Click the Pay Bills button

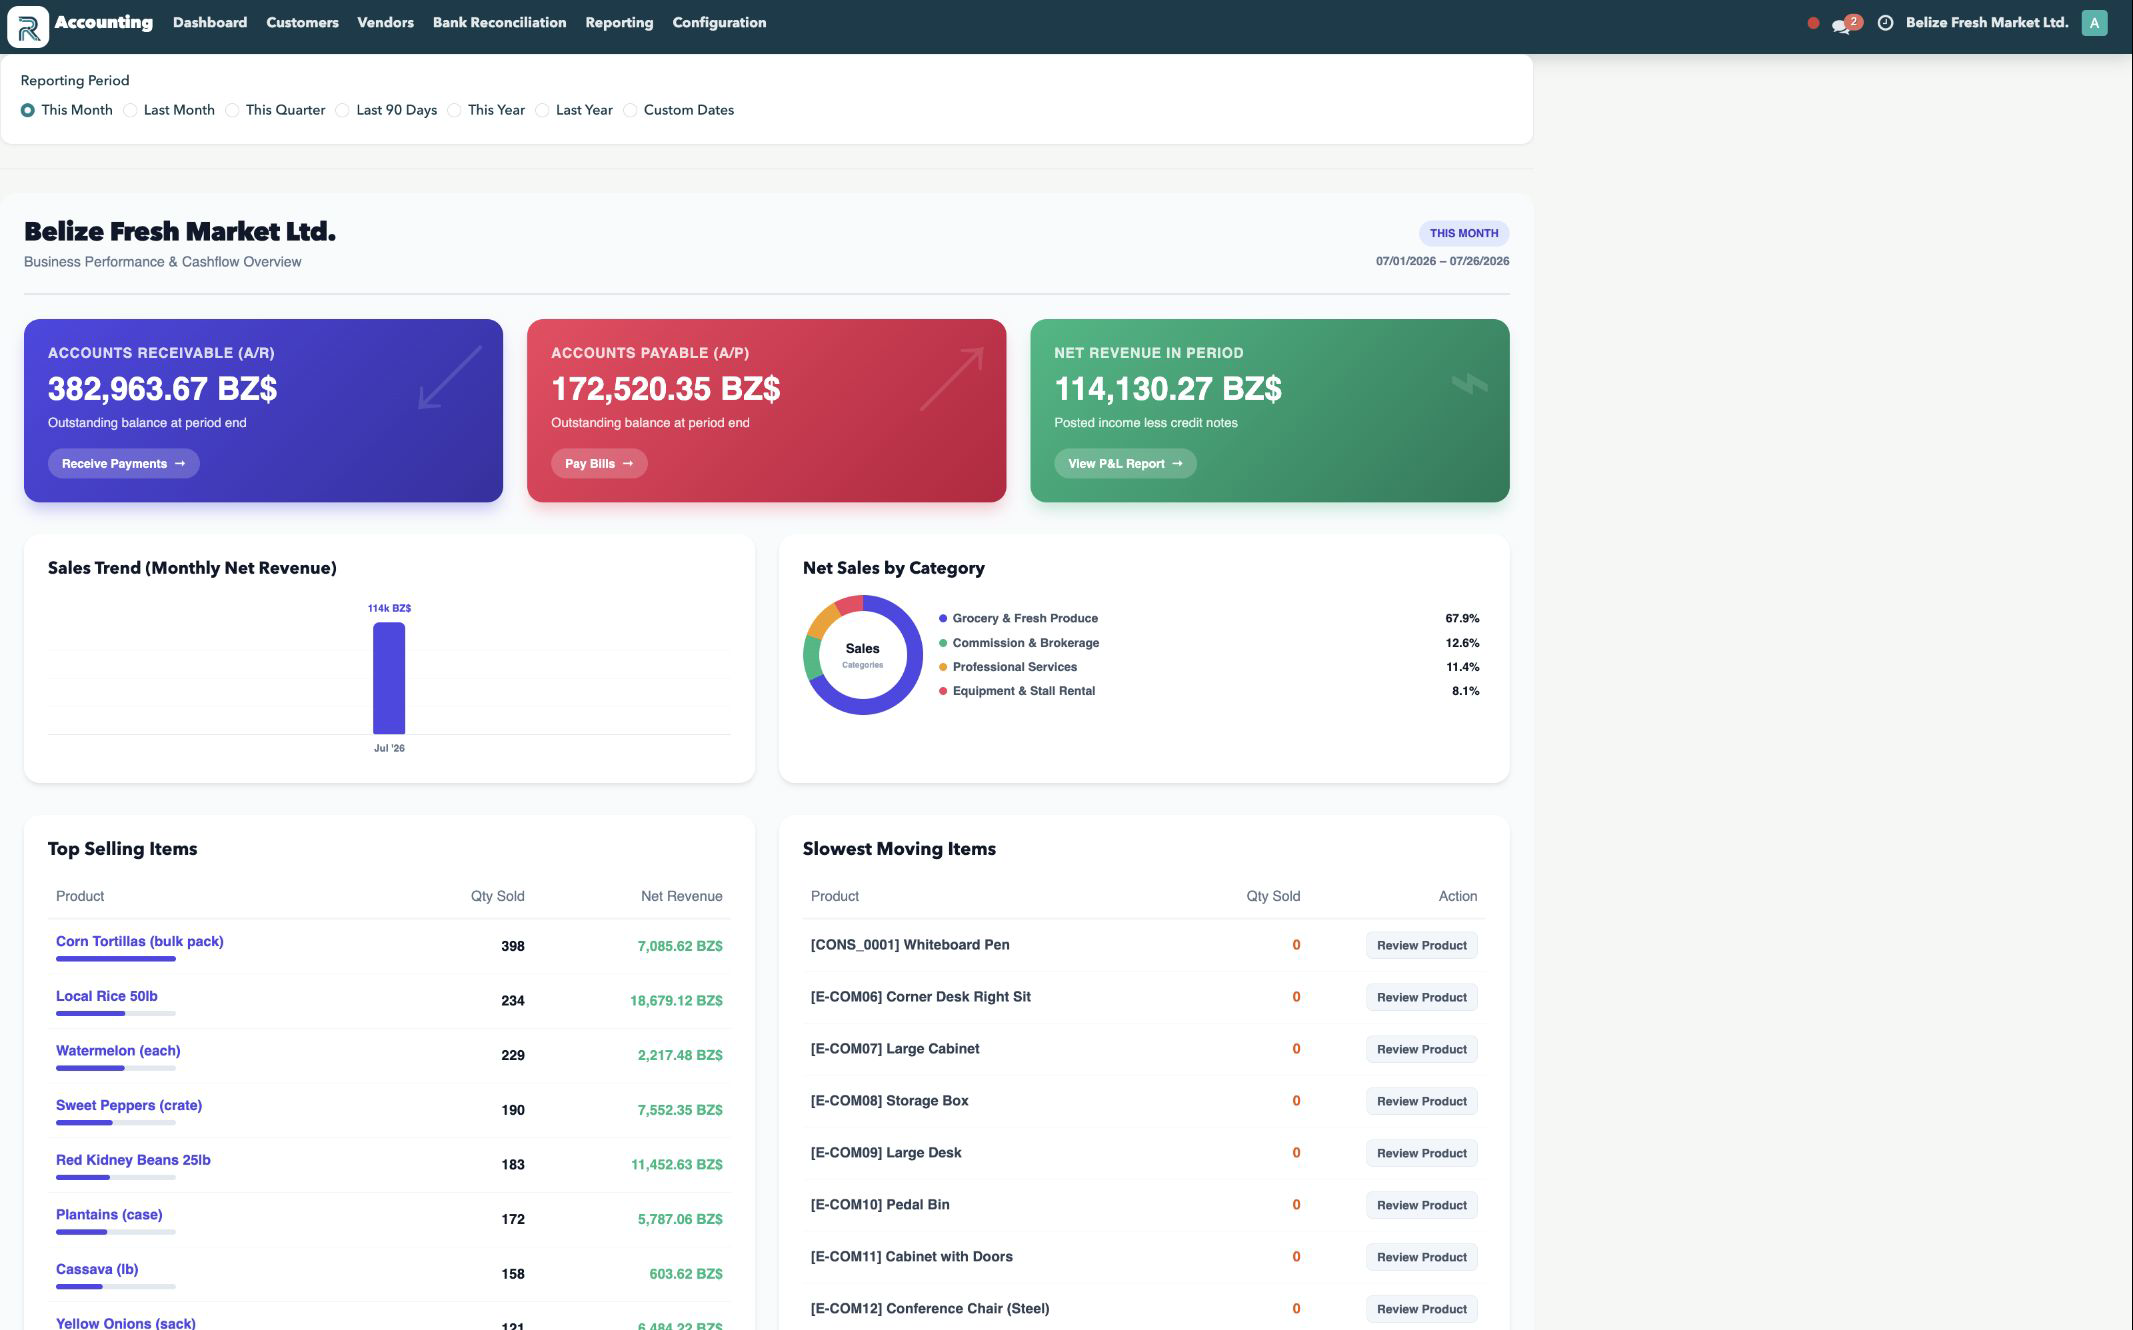point(599,464)
